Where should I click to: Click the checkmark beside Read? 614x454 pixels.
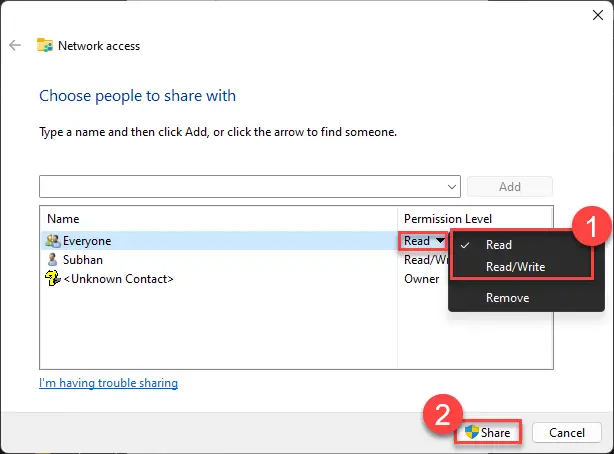point(466,245)
